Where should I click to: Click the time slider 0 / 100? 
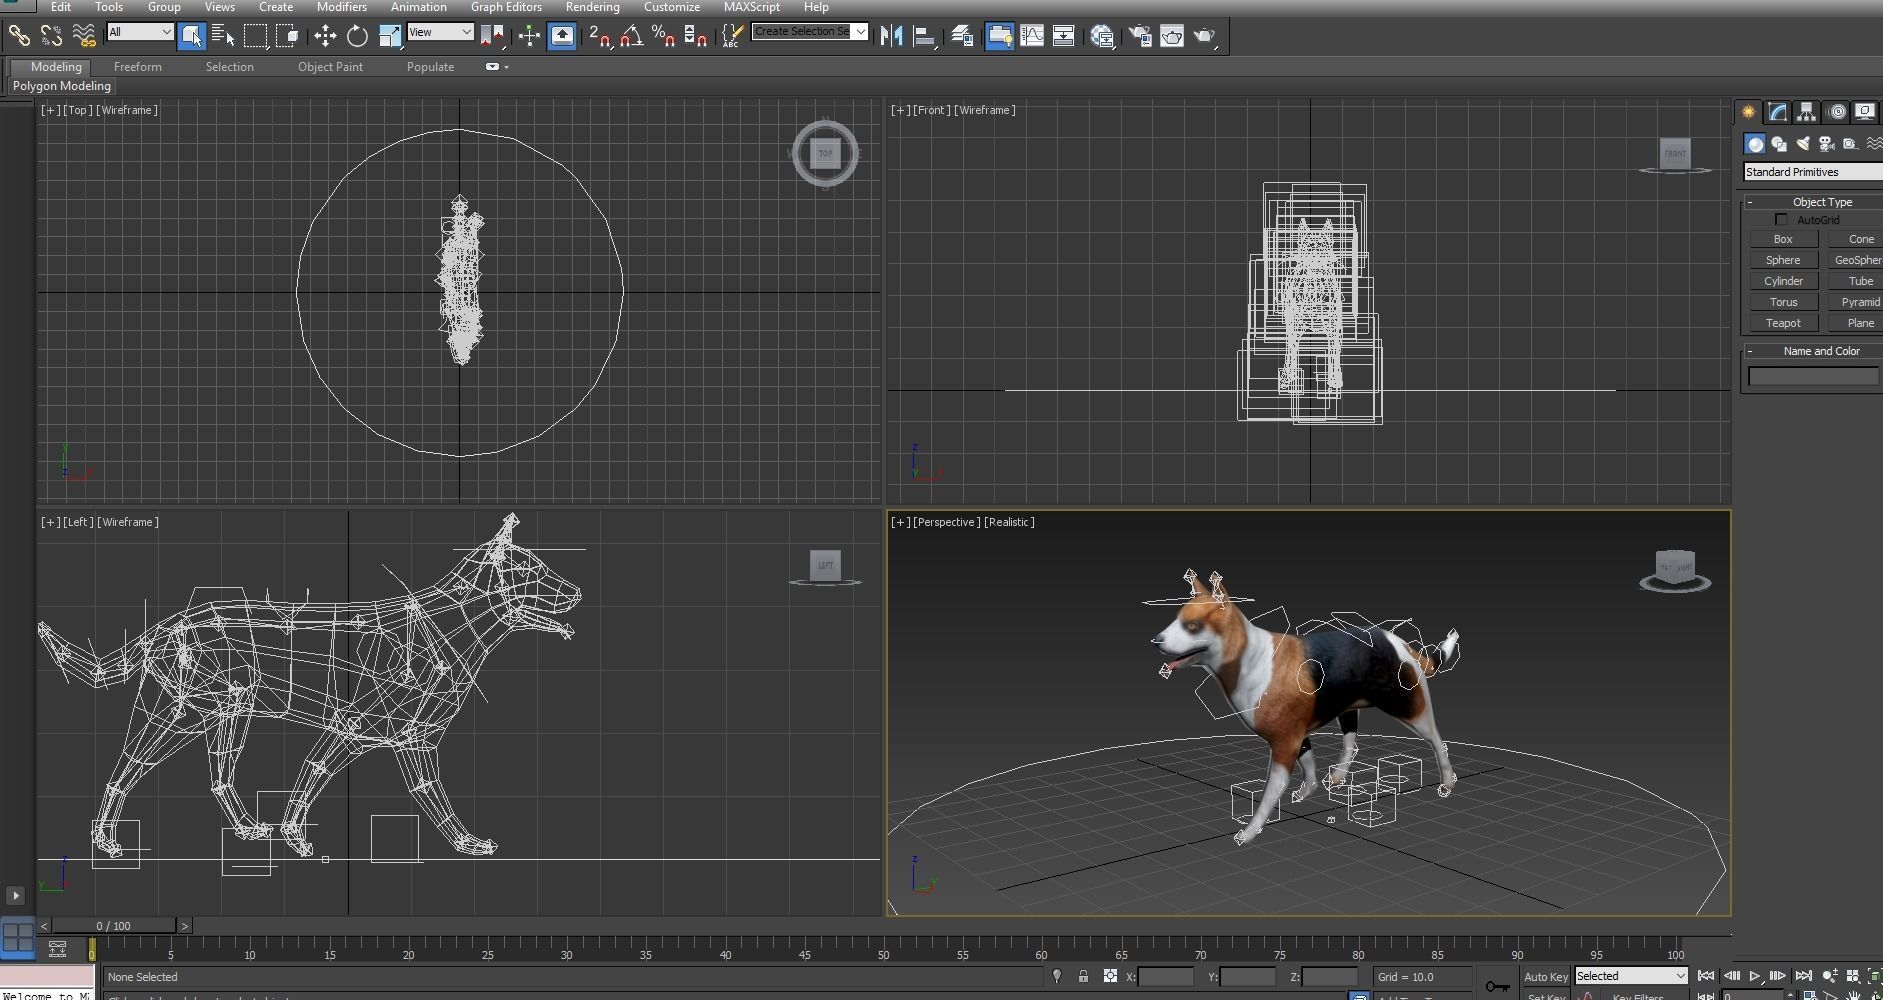(x=113, y=926)
